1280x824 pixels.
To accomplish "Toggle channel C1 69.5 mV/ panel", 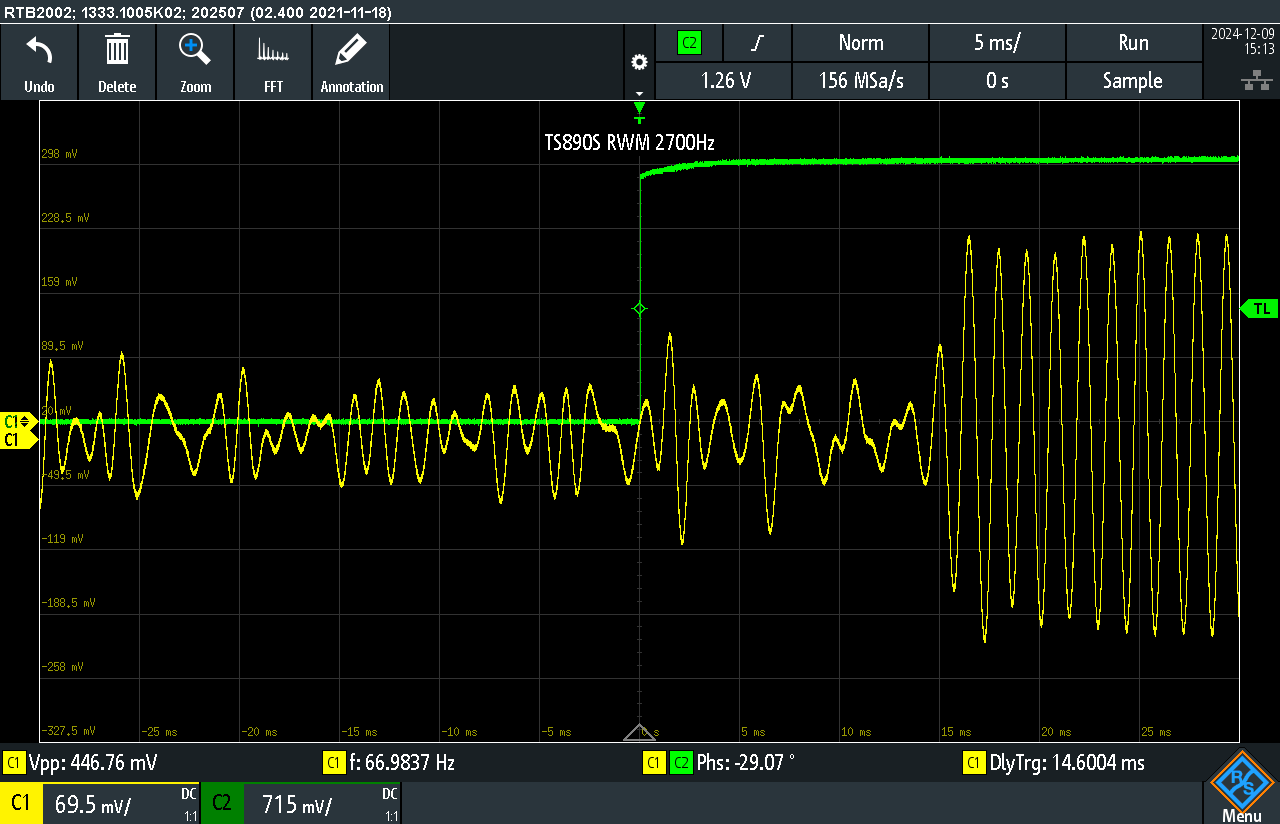I will (100, 804).
